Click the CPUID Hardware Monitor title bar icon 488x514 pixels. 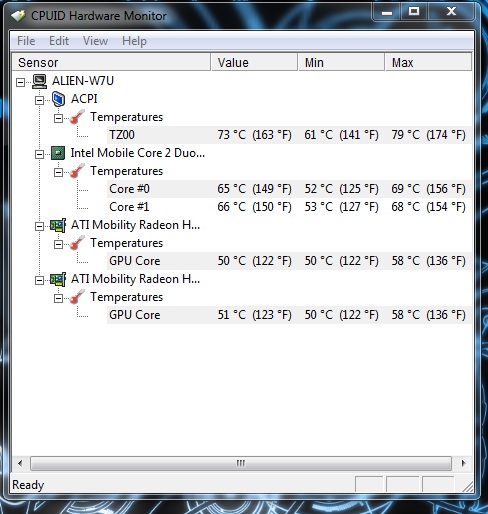[x=18, y=15]
